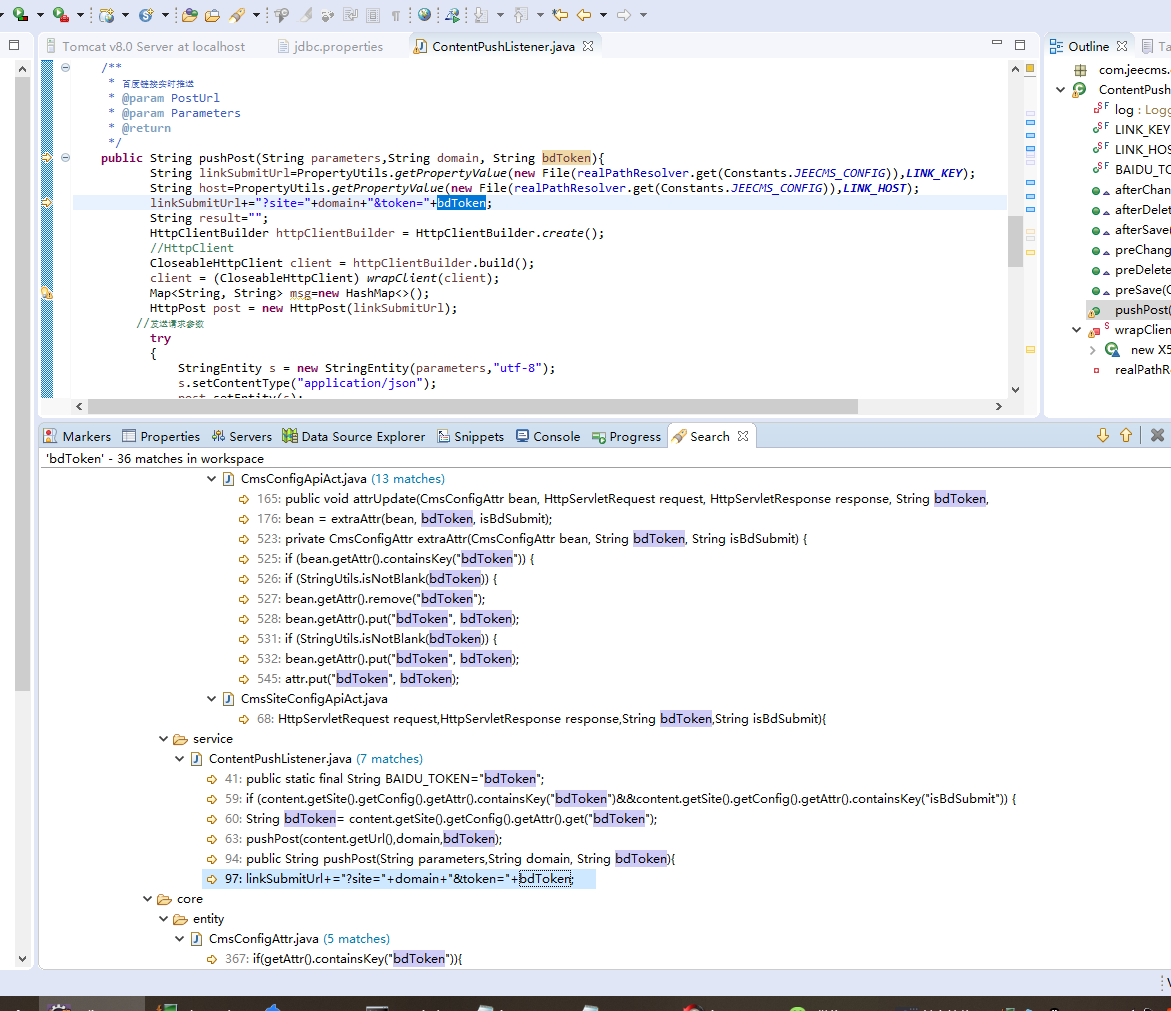Collapse CmsConfigApiAct.java search results
The image size is (1171, 1011).
click(211, 479)
